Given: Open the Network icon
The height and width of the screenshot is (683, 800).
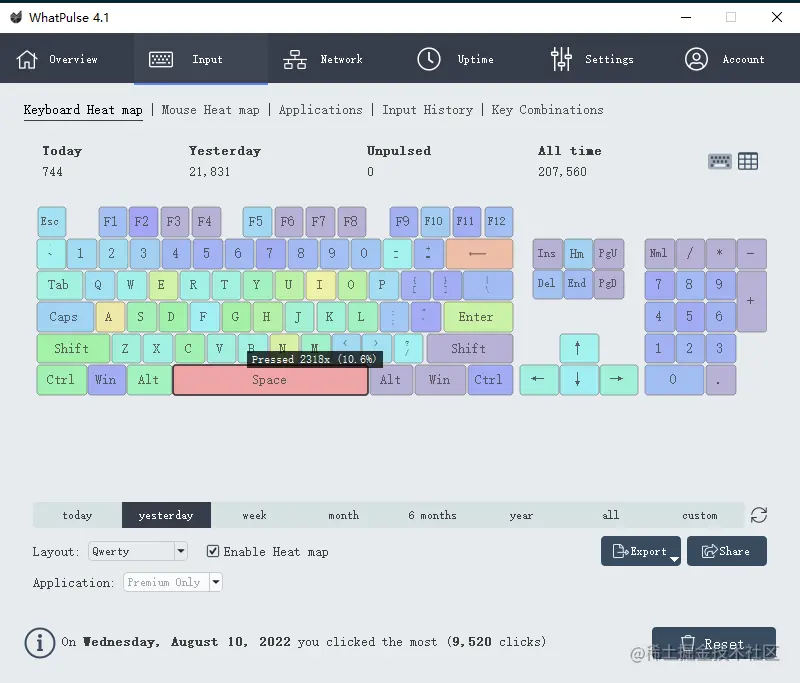Looking at the screenshot, I should pos(295,59).
